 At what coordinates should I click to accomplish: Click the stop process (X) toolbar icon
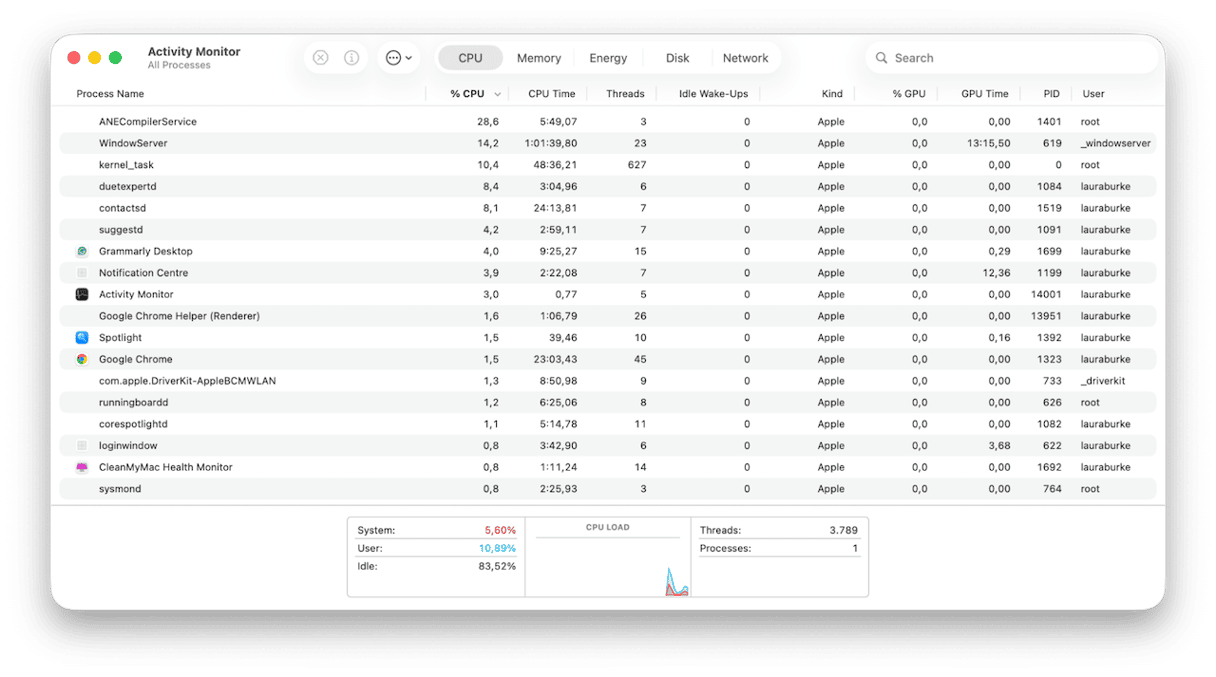click(320, 57)
